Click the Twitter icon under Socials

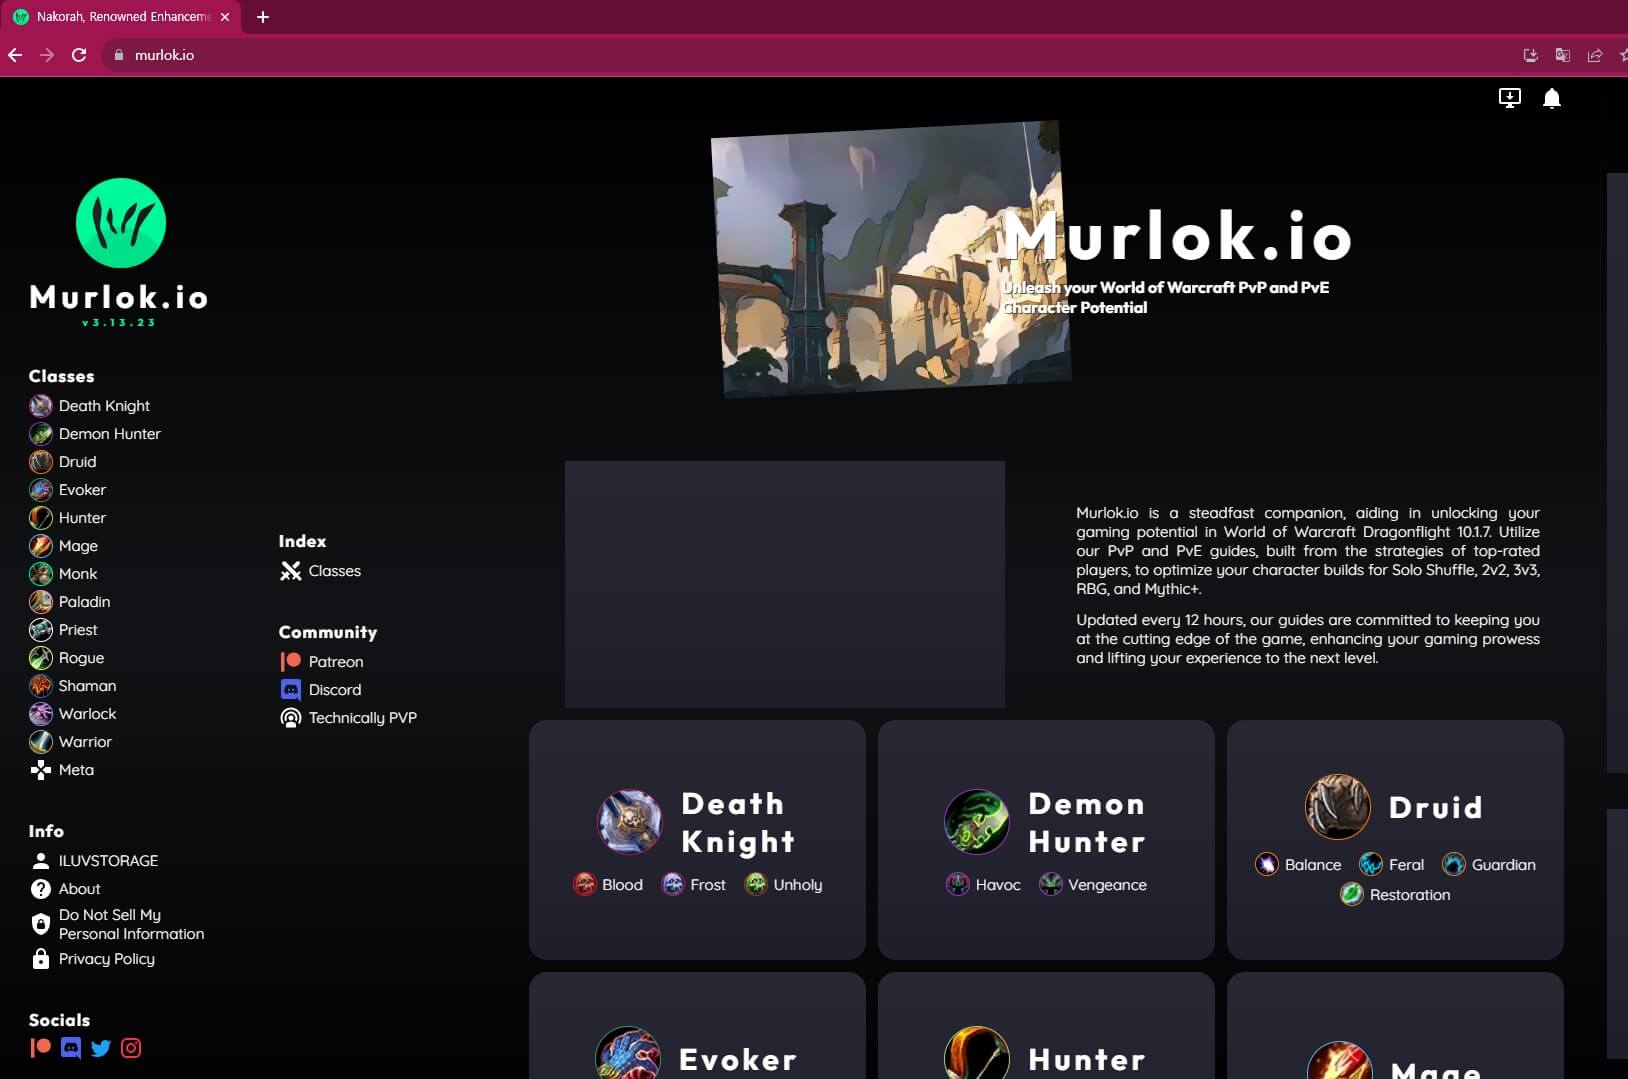tap(101, 1048)
